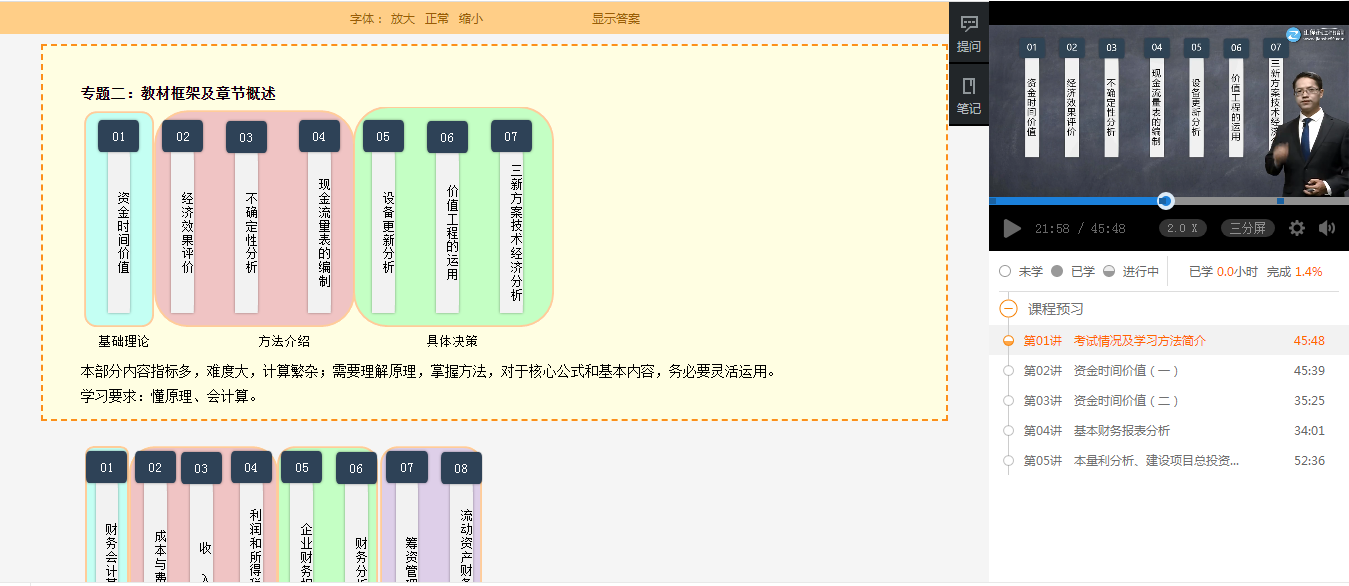Click 显示答案 to show answers

616,19
